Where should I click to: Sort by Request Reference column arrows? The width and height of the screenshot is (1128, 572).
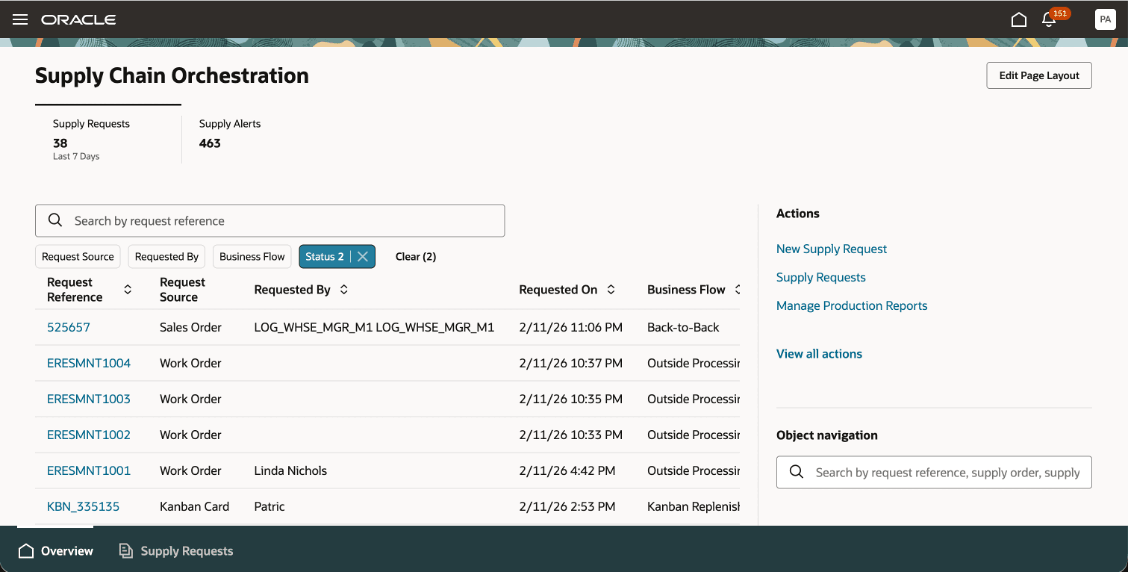127,289
